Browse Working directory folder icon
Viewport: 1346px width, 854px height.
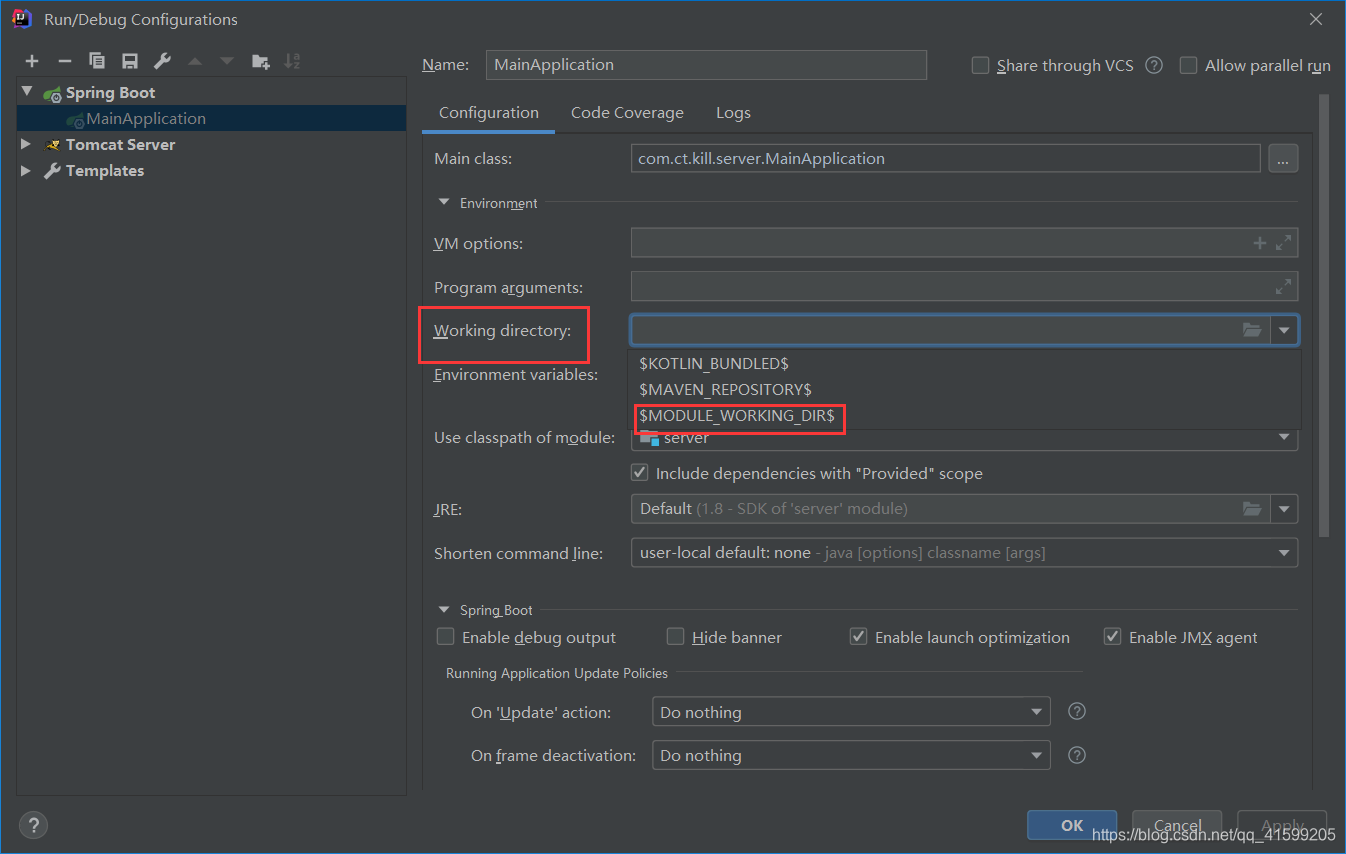click(1252, 330)
